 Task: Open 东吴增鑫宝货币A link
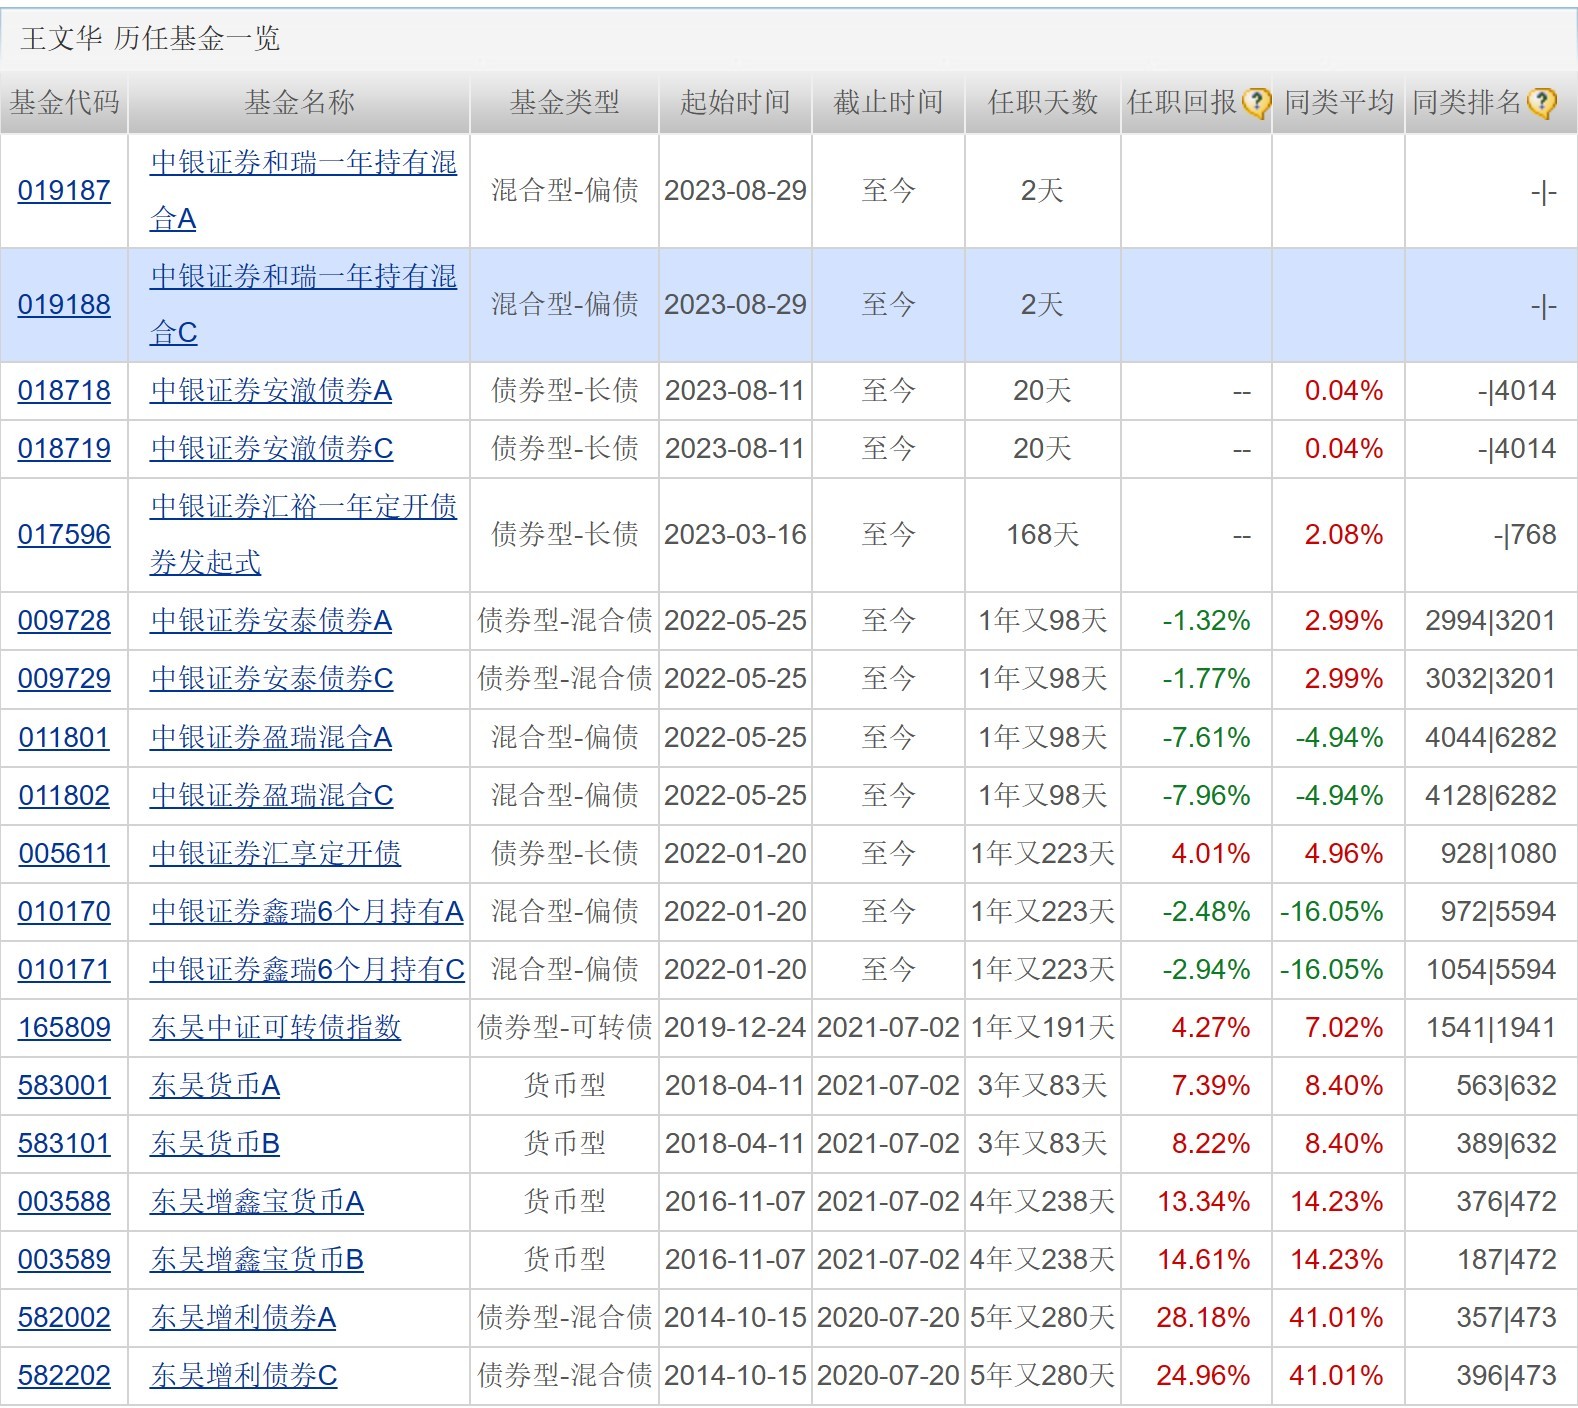(257, 1201)
